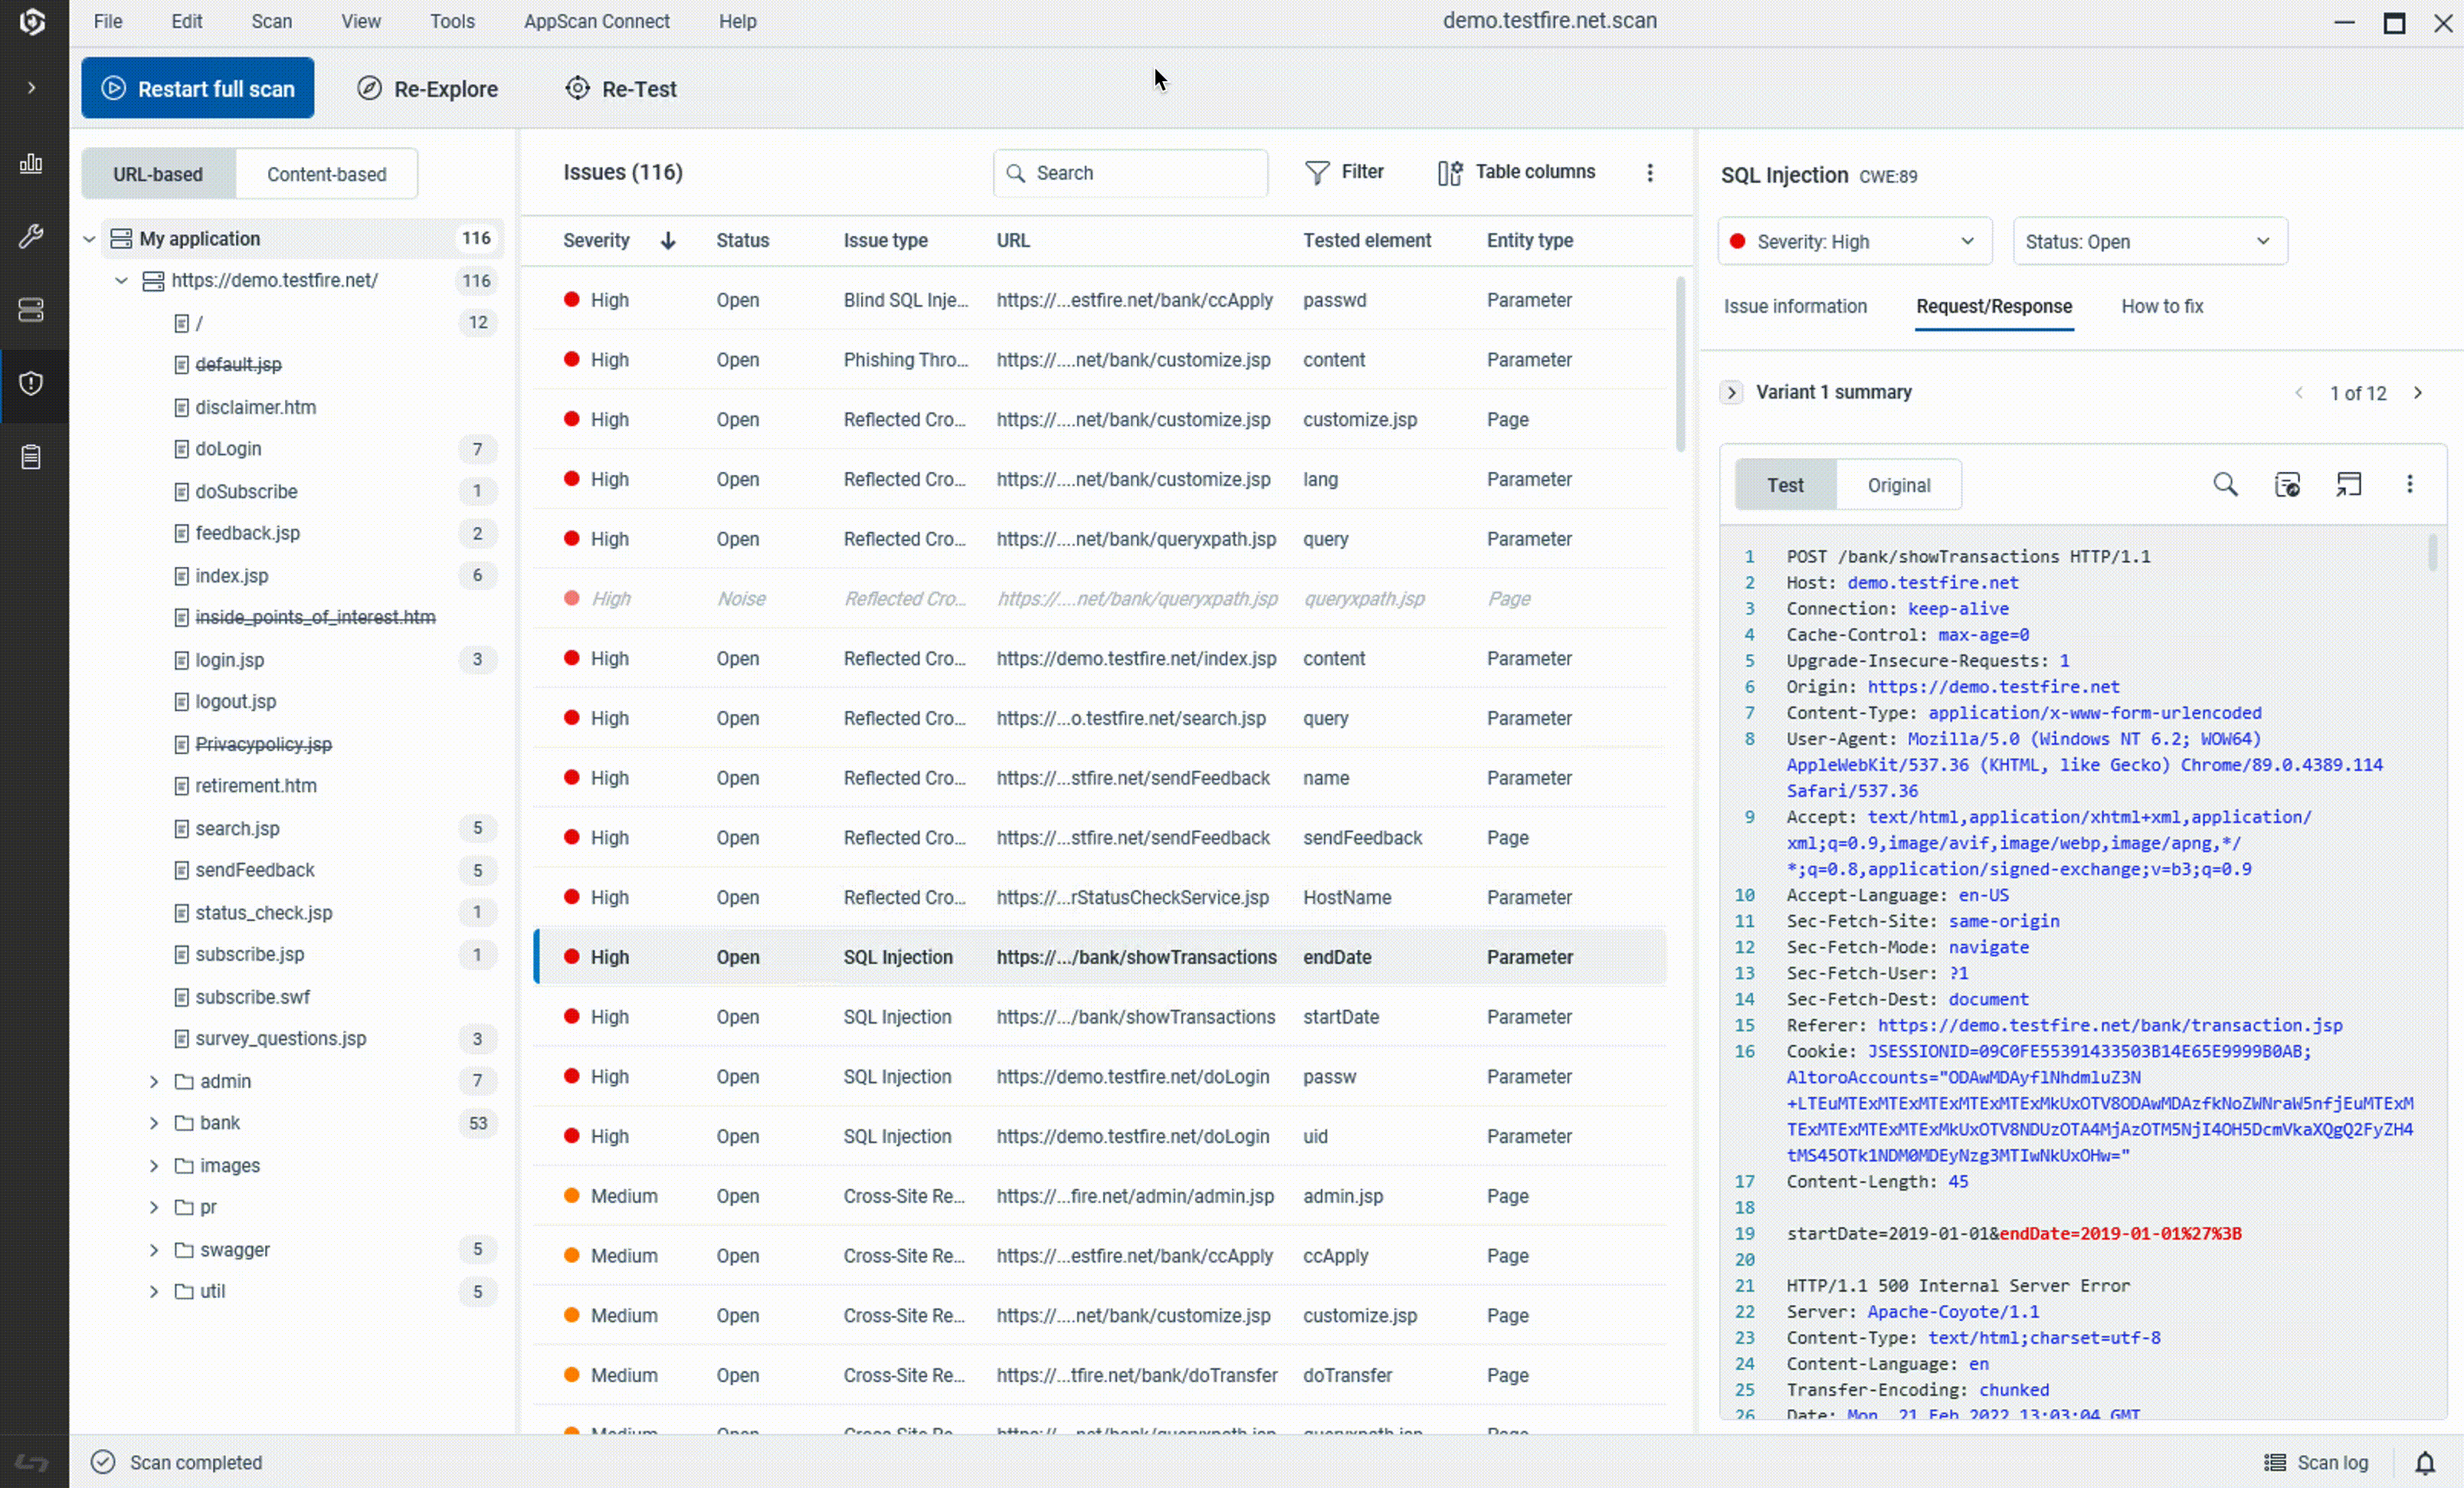Select survey_questions.jsp in tree

(x=280, y=1039)
